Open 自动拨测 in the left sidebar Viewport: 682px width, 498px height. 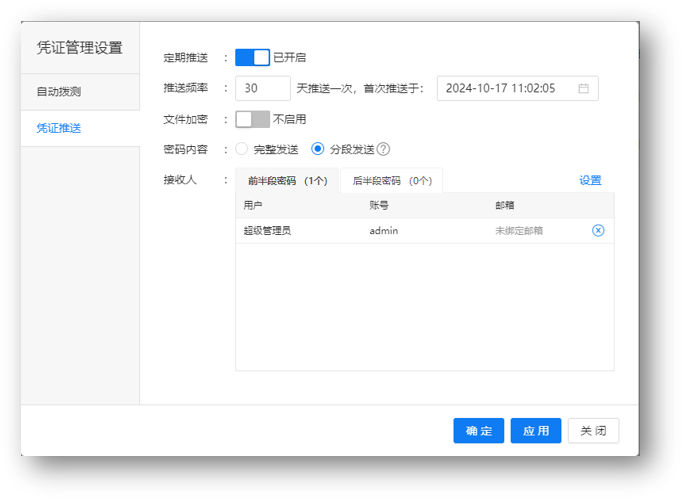[59, 92]
